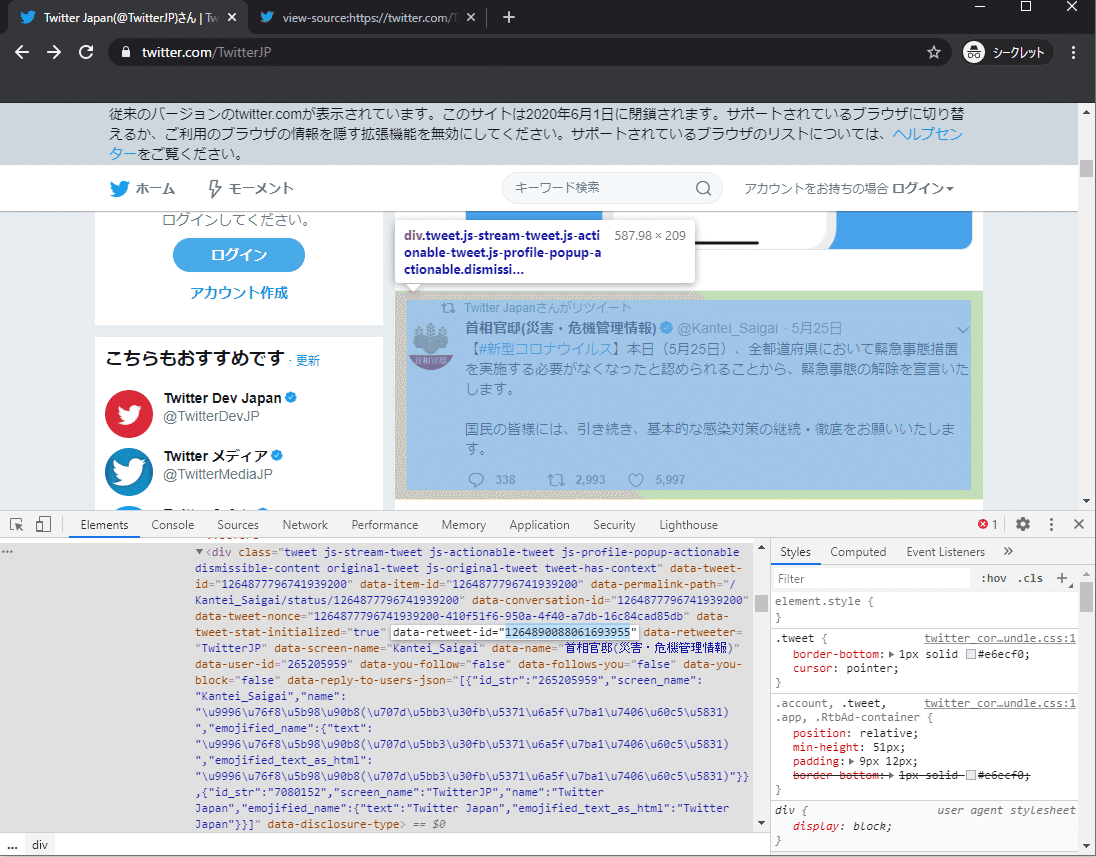This screenshot has height=857, width=1096.
Task: Click the アカウント作成 link
Action: [x=238, y=292]
